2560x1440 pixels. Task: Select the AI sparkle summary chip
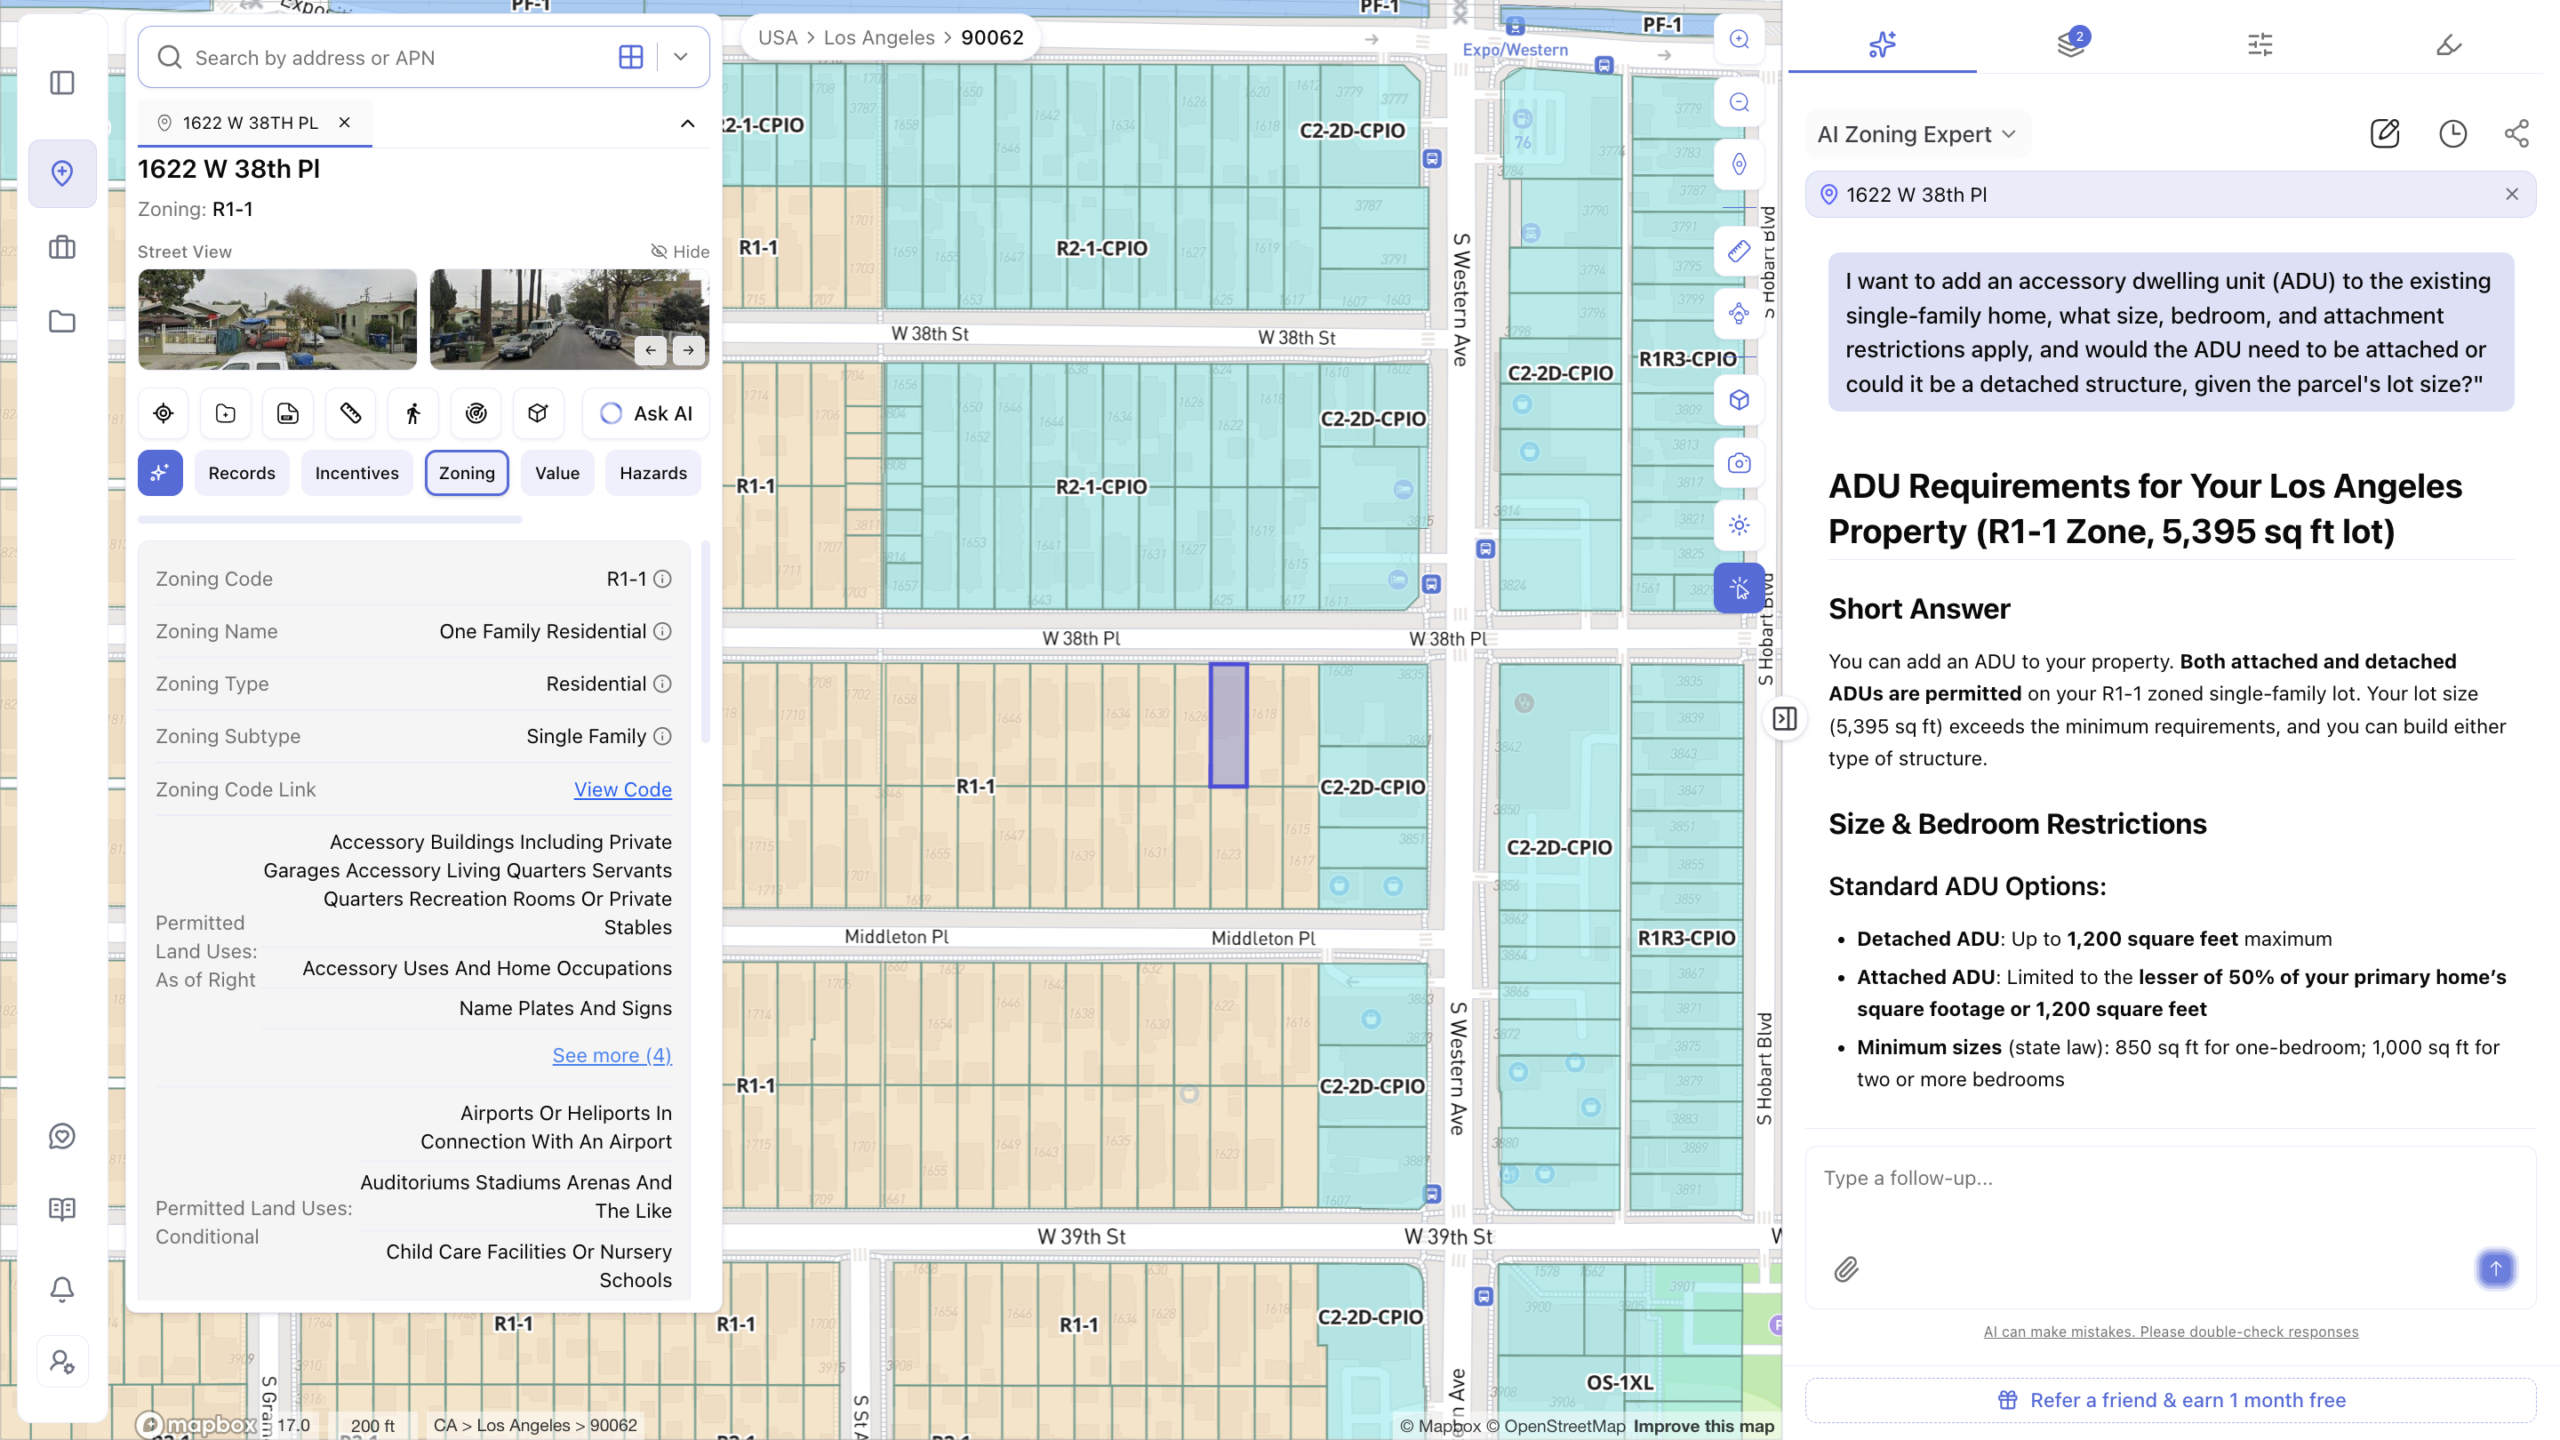tap(160, 473)
